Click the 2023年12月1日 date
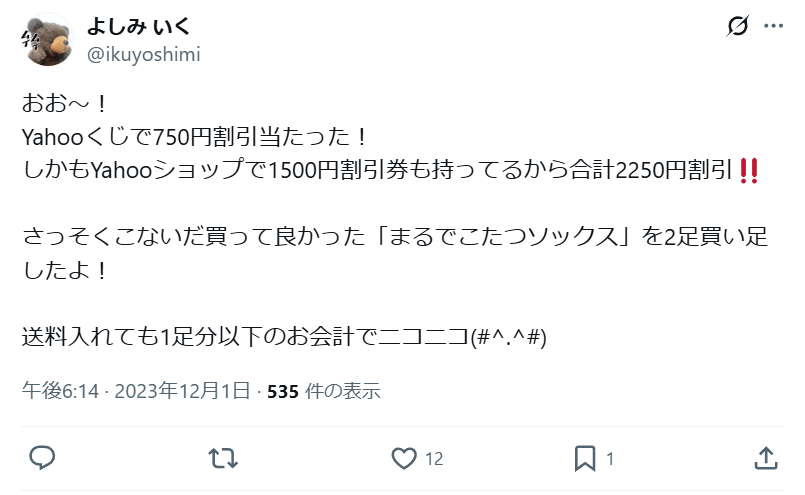 [182, 391]
